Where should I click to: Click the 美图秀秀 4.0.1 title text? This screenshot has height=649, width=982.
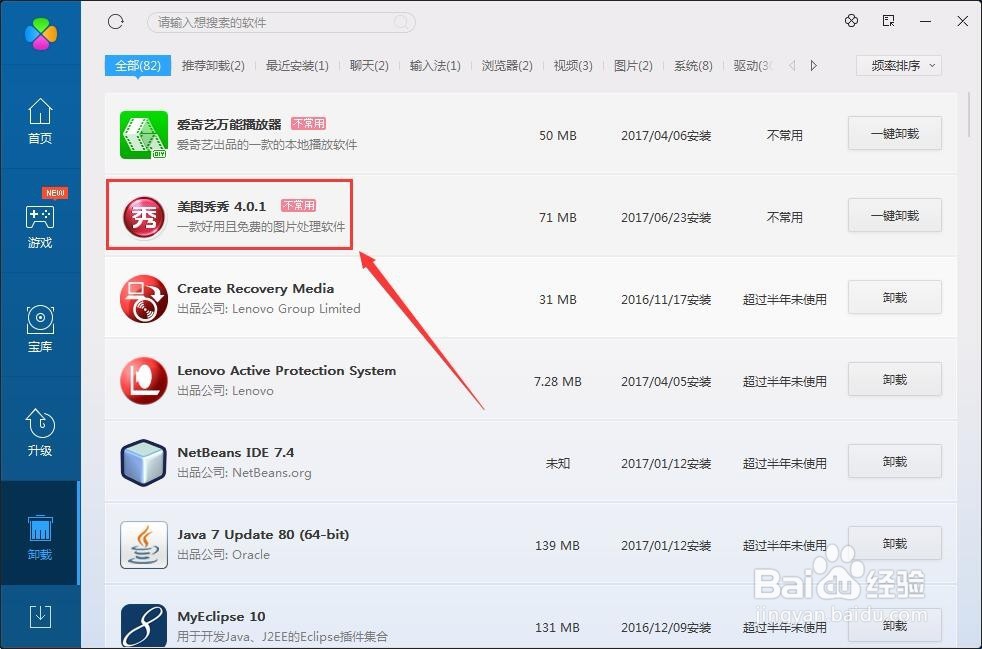click(222, 206)
